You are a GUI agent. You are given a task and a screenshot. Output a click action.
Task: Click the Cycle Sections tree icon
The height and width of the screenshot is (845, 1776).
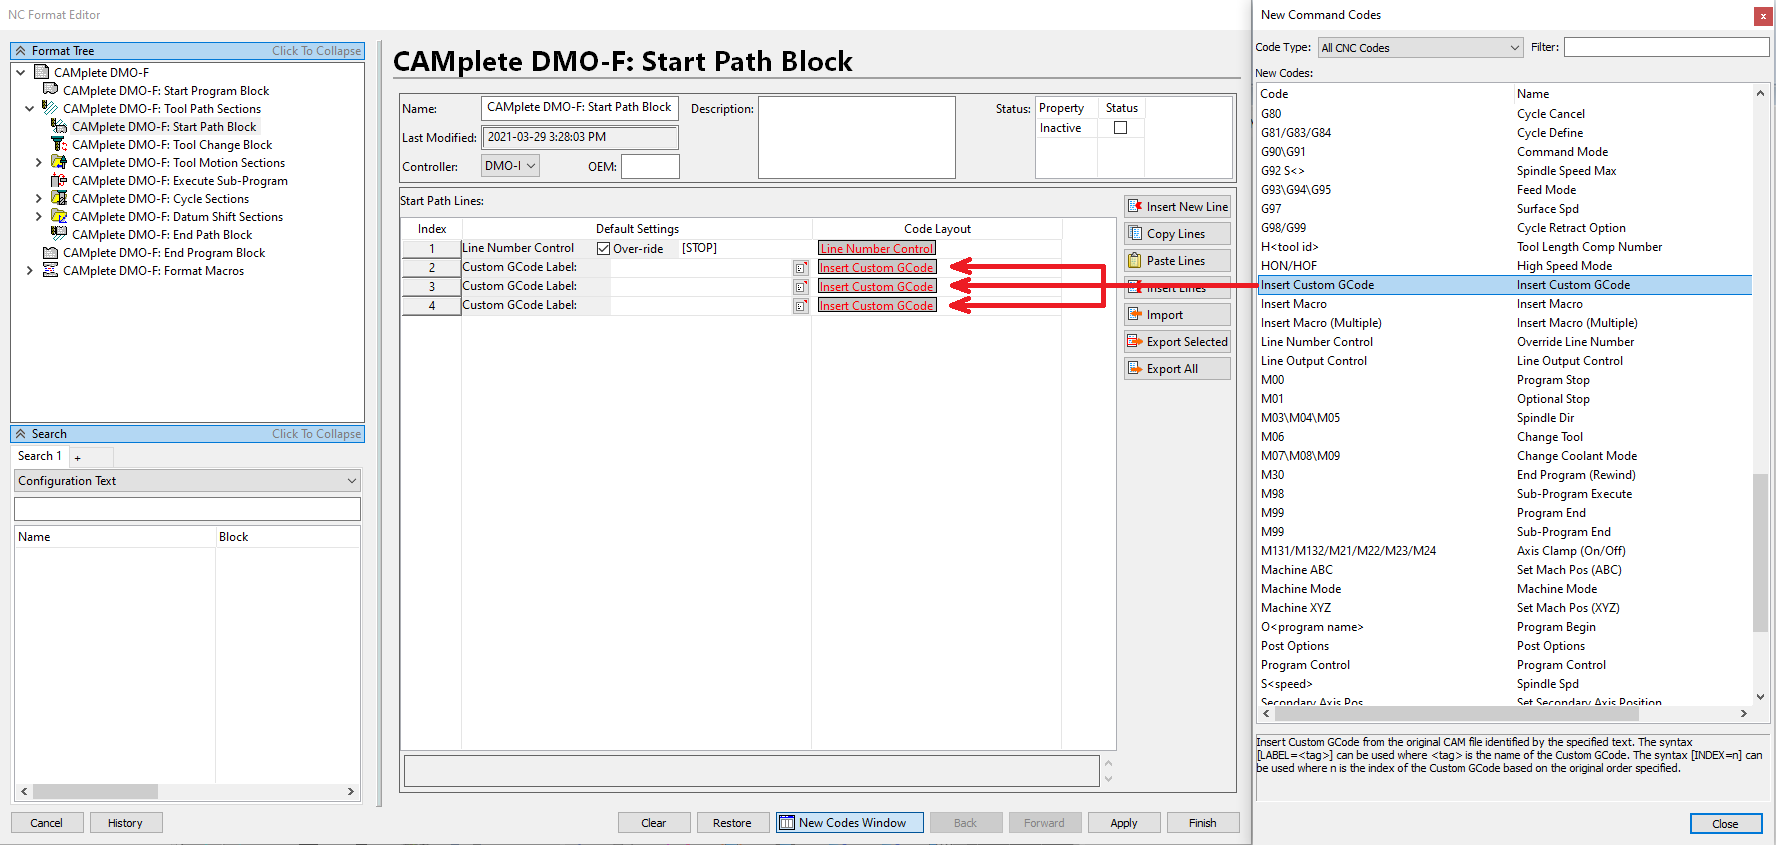[59, 198]
